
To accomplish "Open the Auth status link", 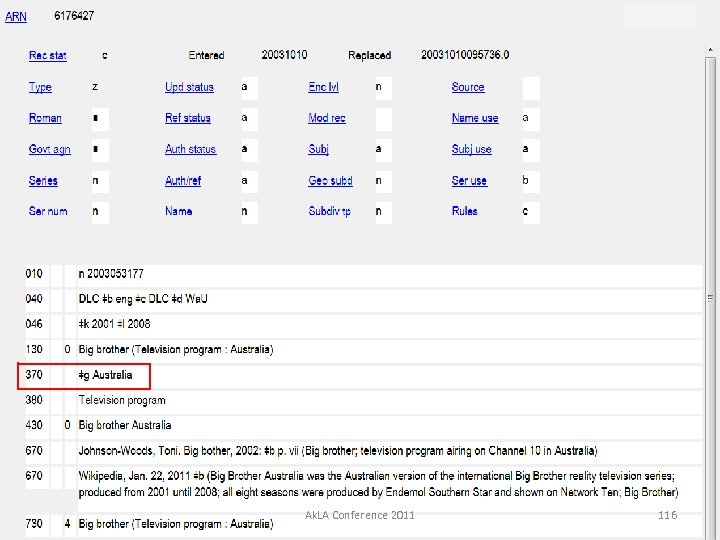I will coord(190,150).
